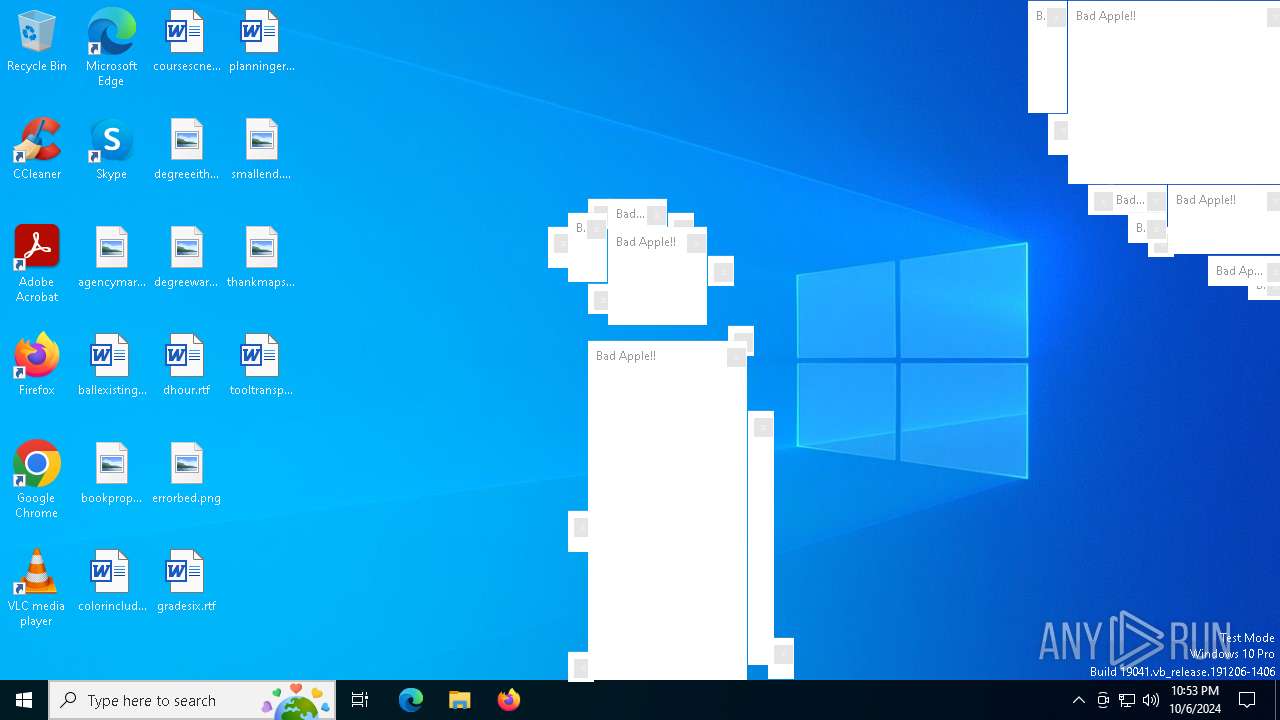Close the large center Bad Apple!! window

(x=736, y=356)
